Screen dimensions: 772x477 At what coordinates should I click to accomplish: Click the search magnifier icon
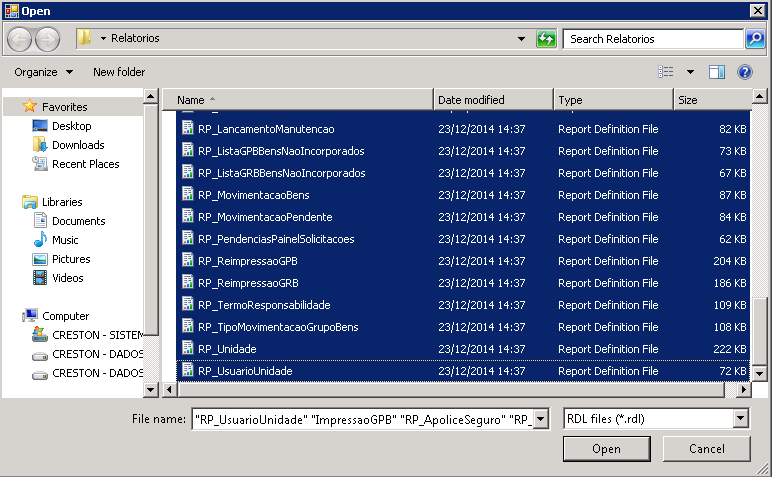[755, 38]
